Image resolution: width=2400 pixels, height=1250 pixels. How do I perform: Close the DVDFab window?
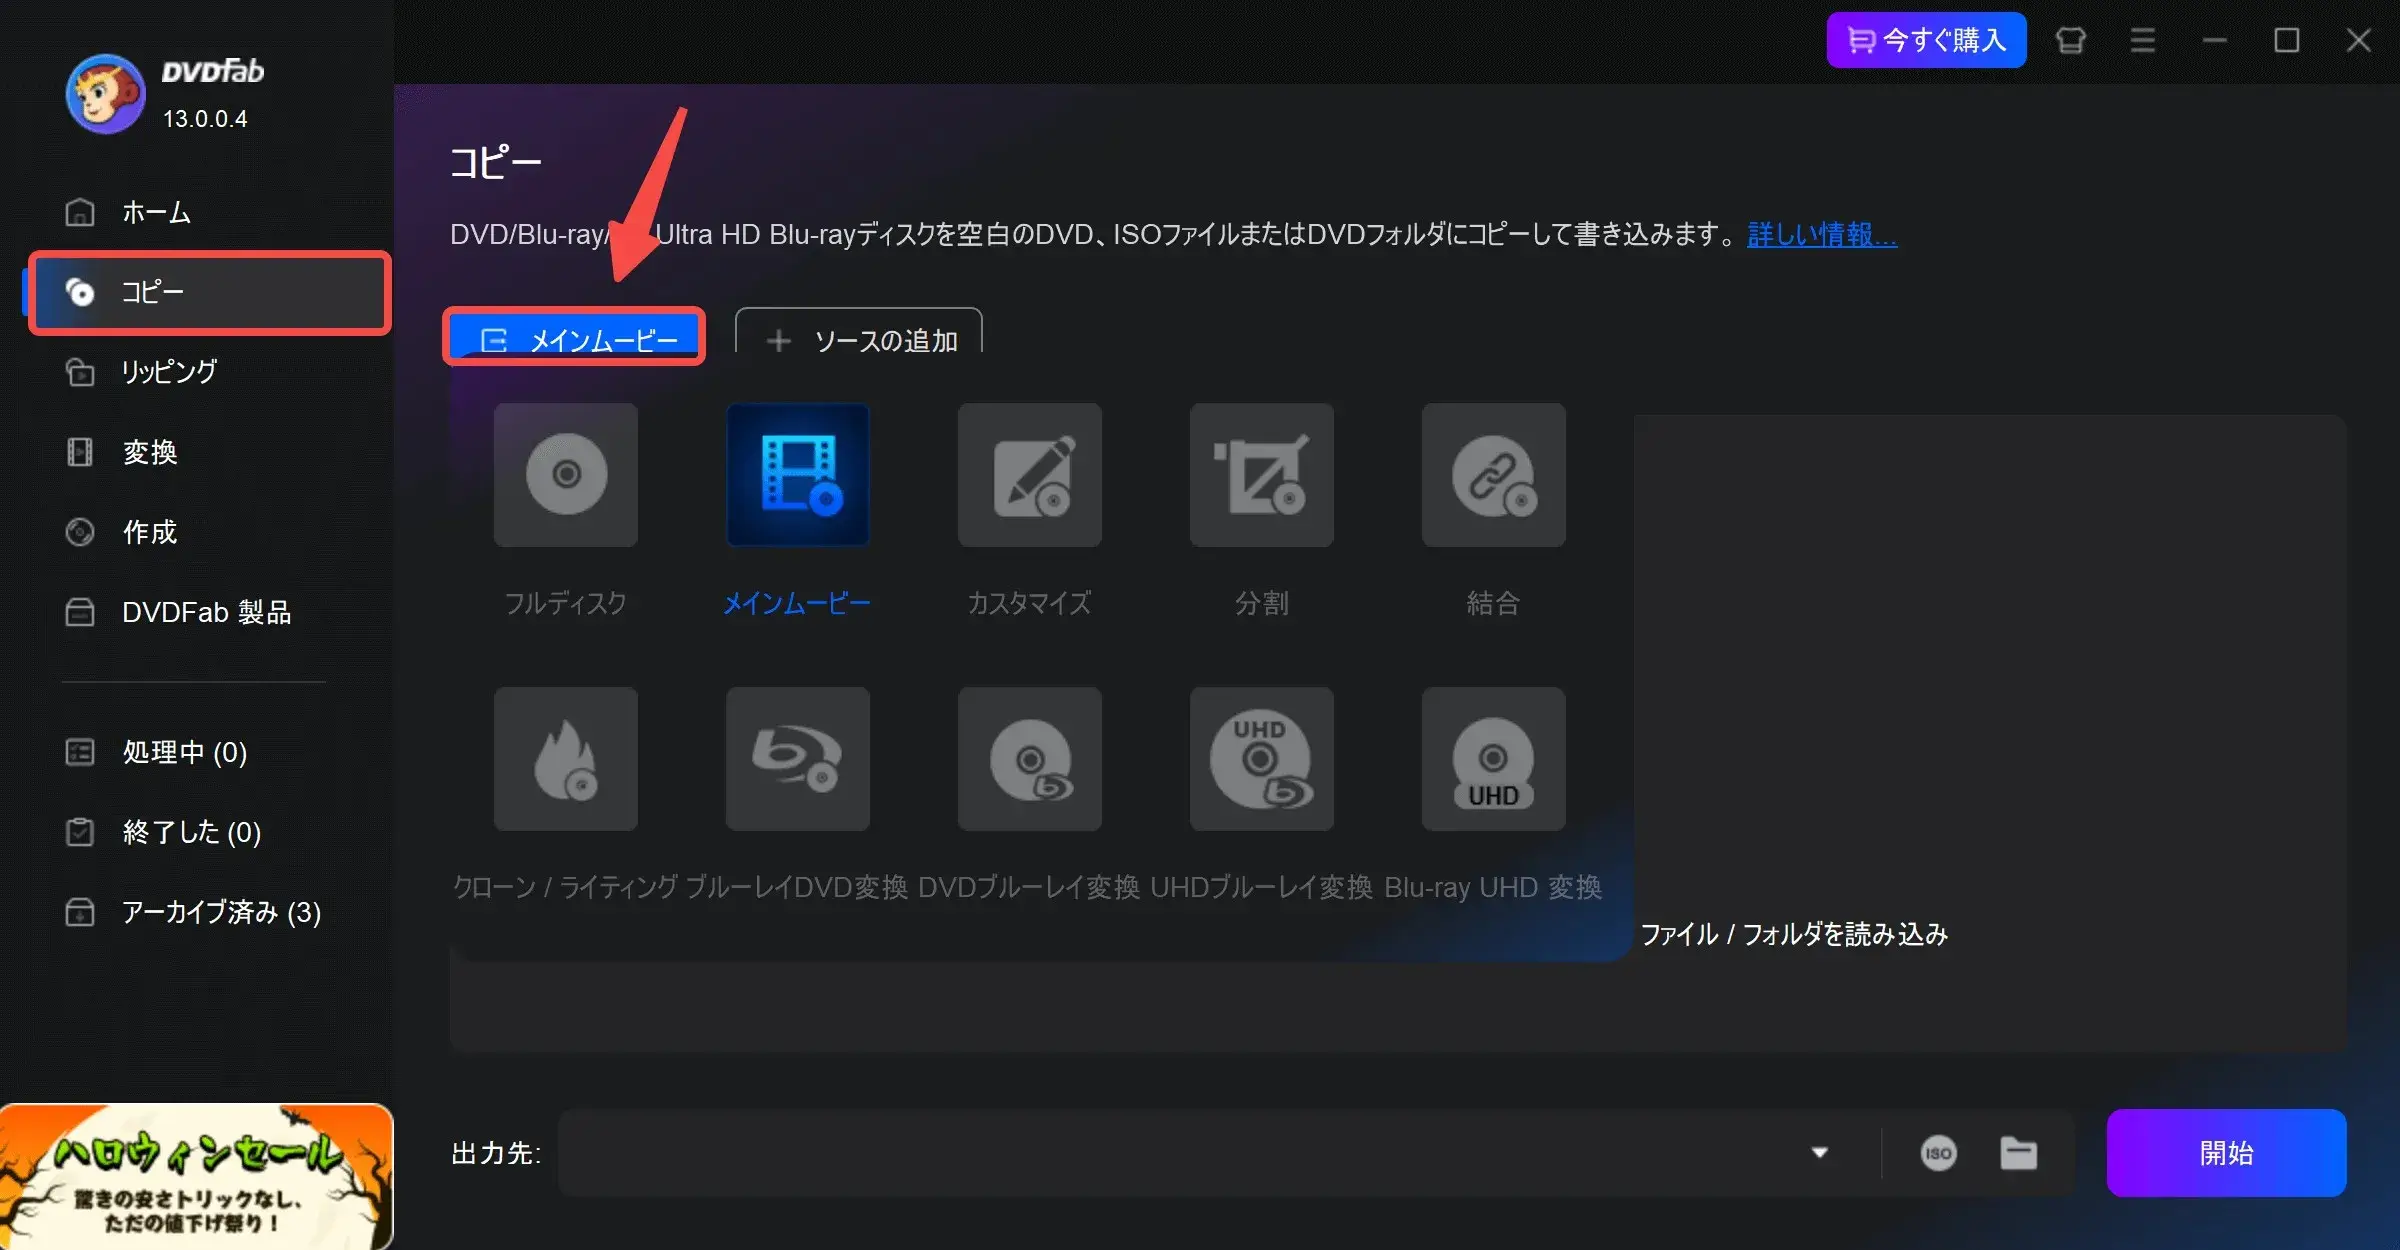[2359, 40]
